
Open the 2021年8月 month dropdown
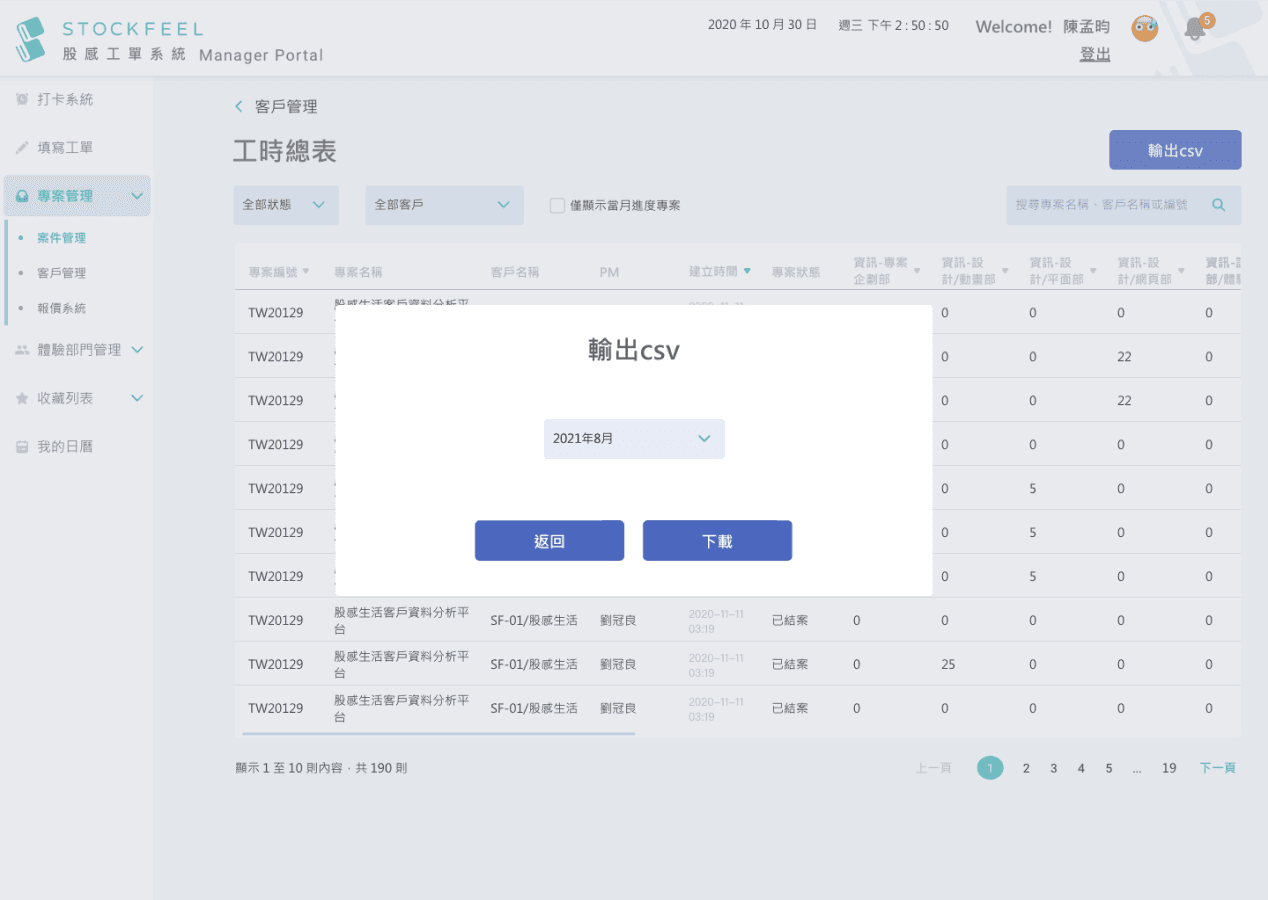[634, 439]
